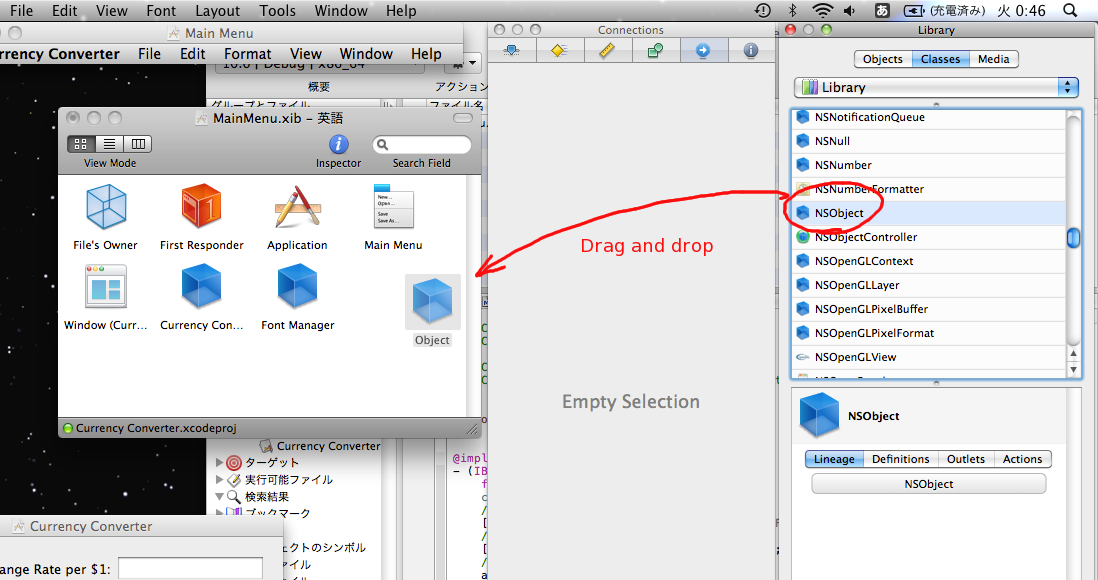Open the Tools menu
Viewport: 1098px width, 580px height.
(x=277, y=11)
